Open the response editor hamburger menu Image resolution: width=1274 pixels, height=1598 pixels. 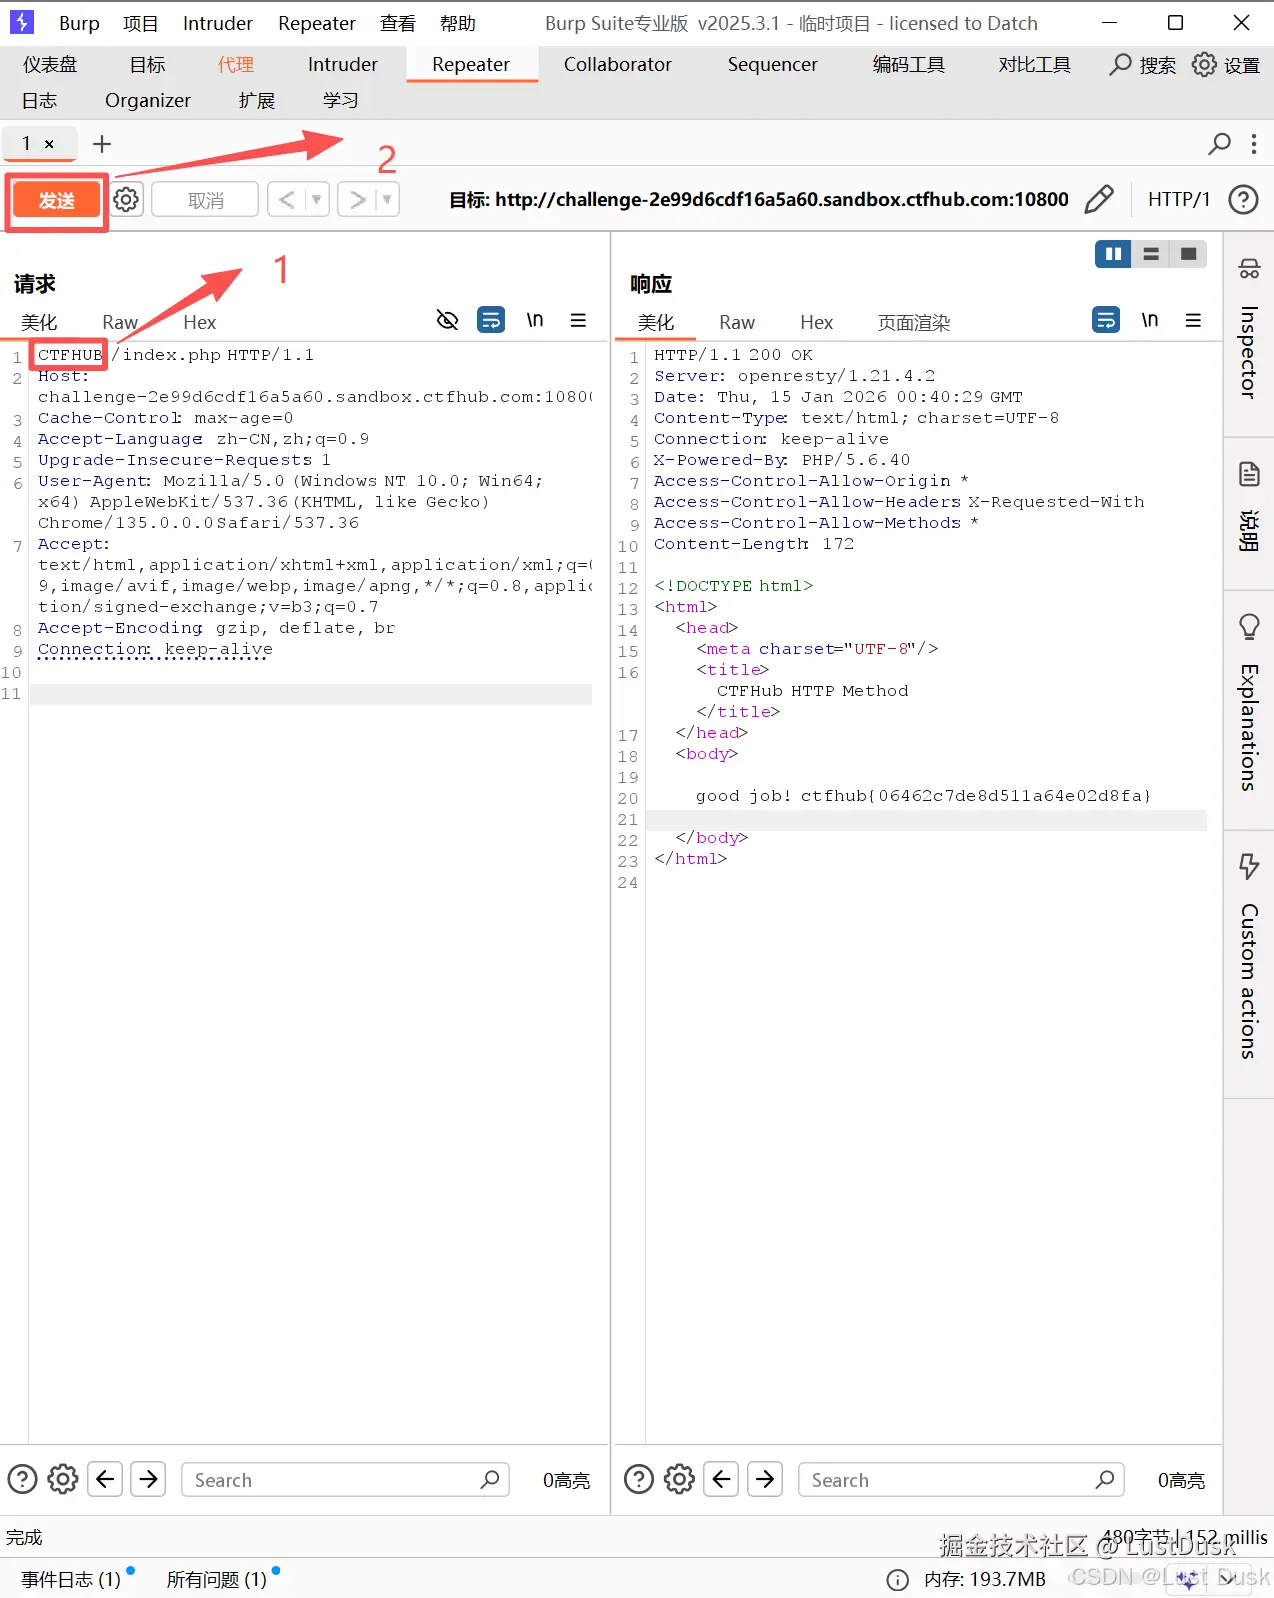[1193, 320]
